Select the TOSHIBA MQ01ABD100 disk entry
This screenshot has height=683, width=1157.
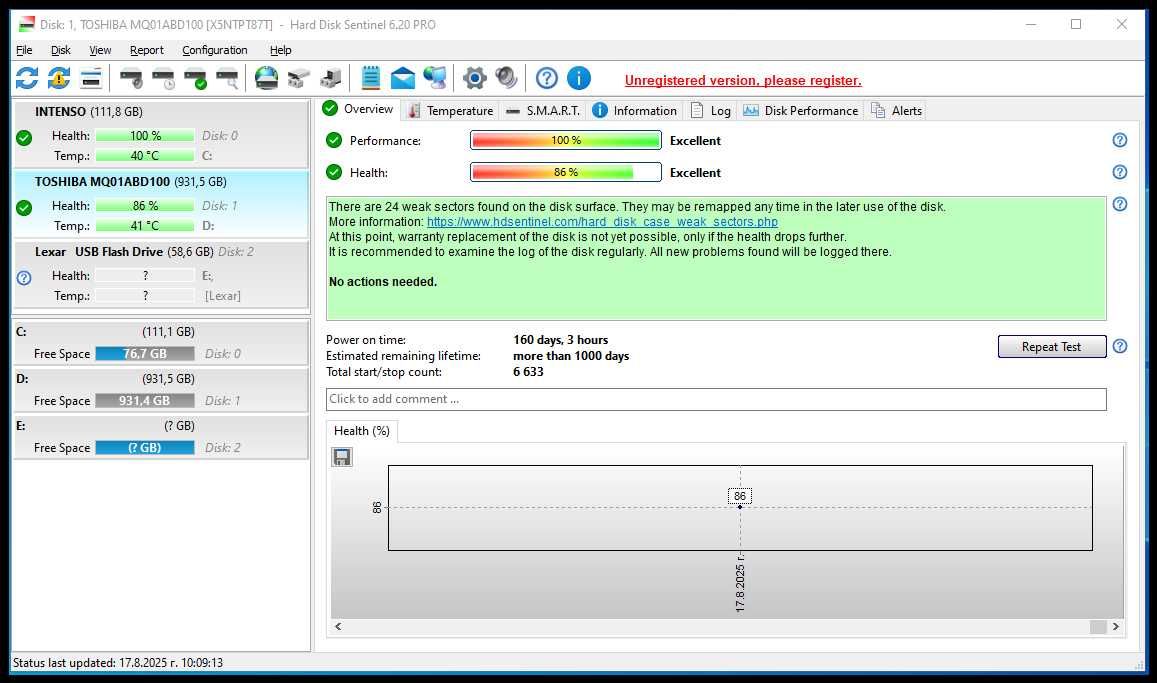[161, 204]
